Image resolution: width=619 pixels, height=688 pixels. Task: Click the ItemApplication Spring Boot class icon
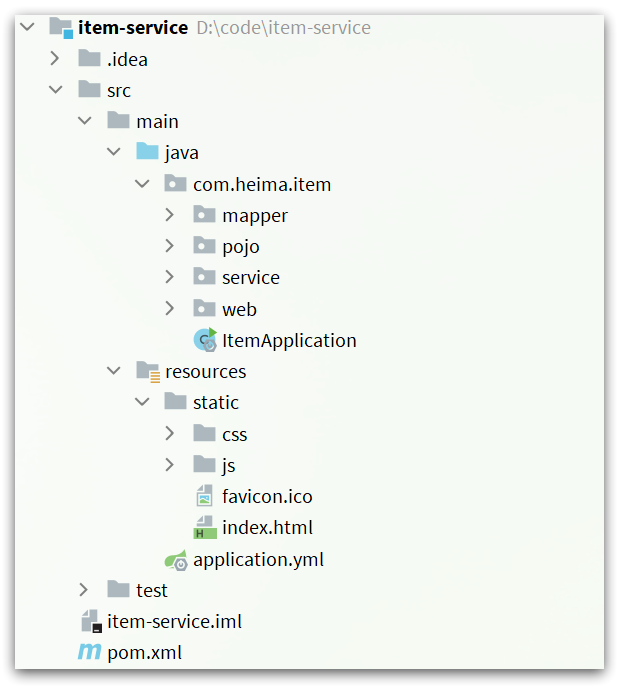(205, 340)
